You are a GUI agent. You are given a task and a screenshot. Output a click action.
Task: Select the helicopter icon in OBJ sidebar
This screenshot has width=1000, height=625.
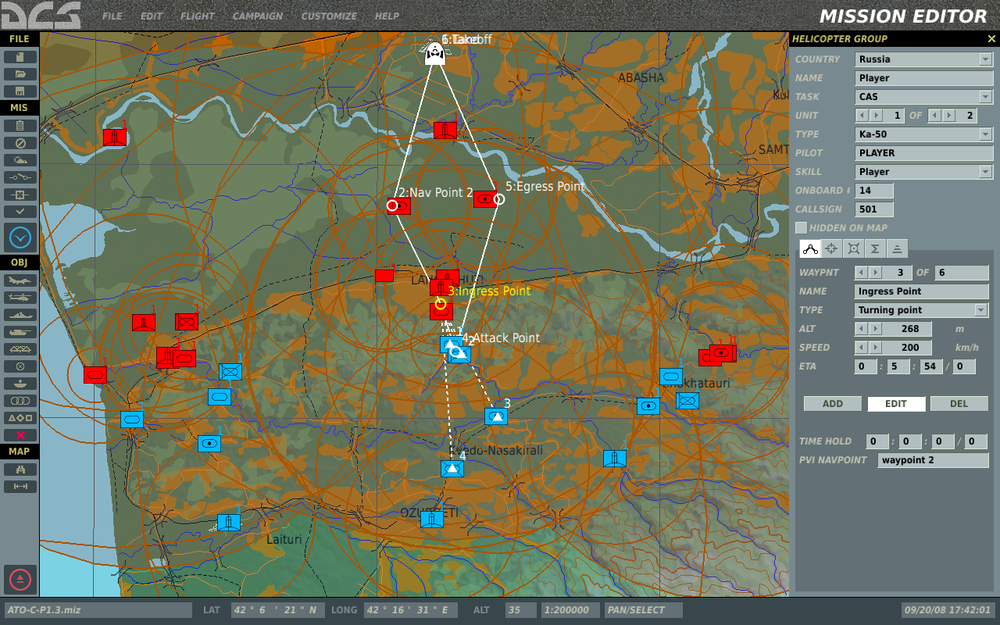[x=22, y=299]
